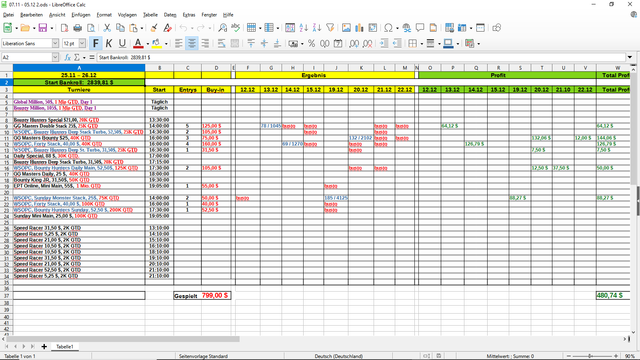Toggle underline formatting U button

tap(122, 43)
